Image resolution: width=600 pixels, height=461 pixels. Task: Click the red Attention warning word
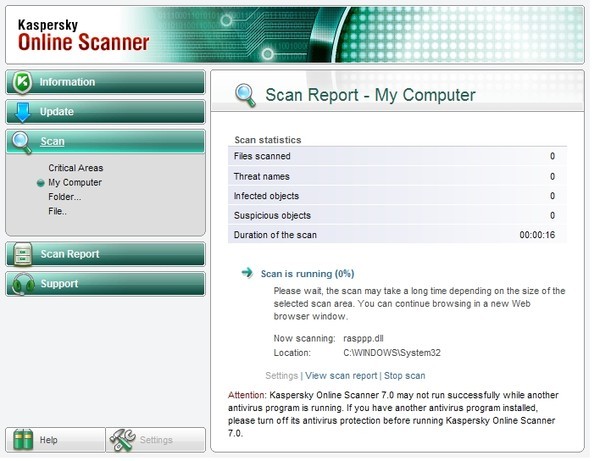[246, 395]
